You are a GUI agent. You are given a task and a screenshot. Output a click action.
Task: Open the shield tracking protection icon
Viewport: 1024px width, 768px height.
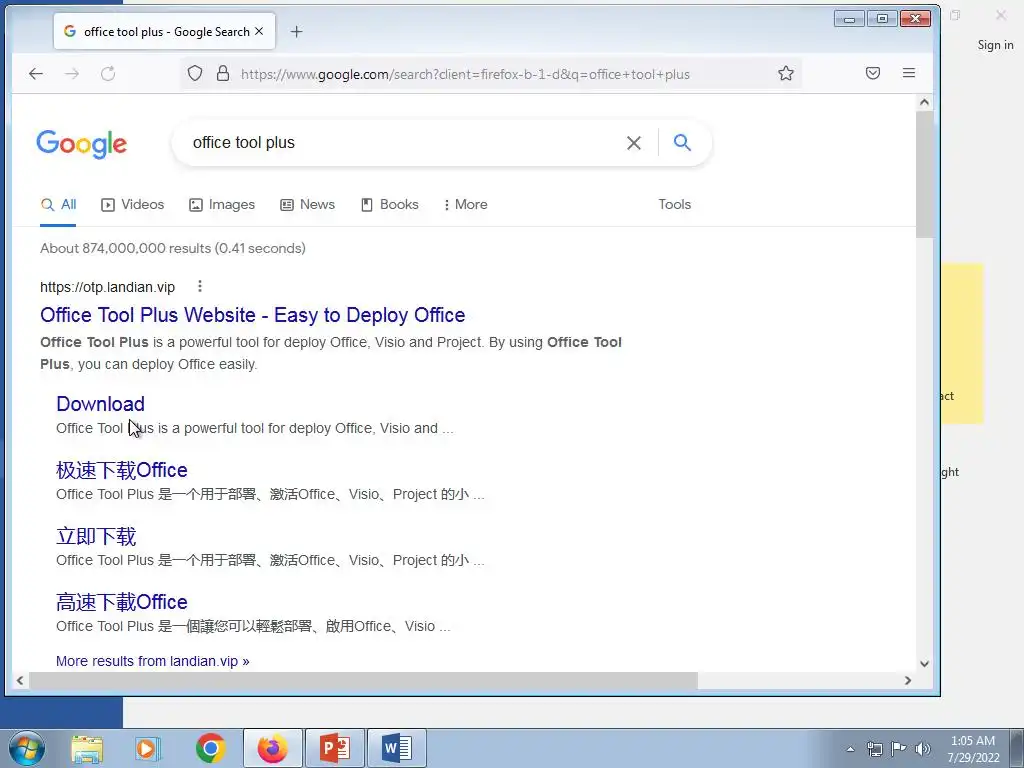click(x=195, y=73)
